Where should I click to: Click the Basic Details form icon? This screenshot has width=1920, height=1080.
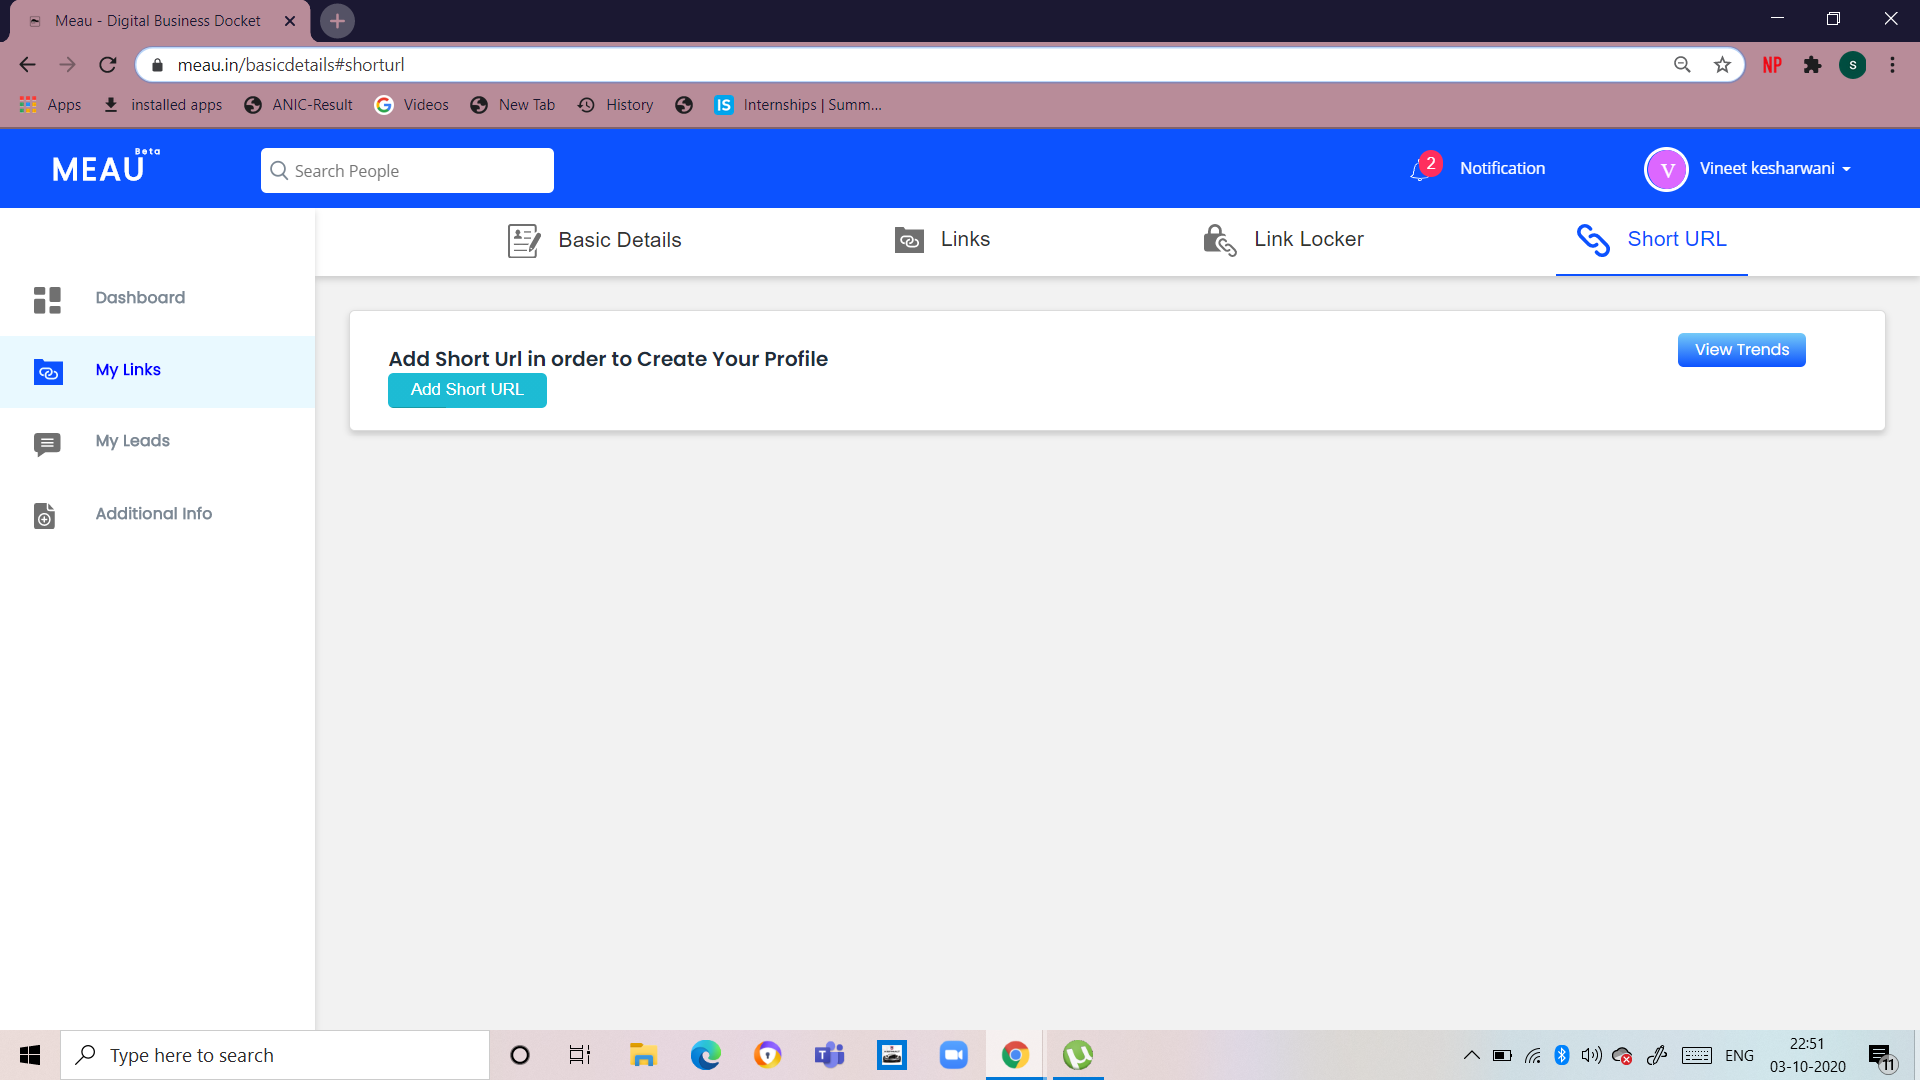tap(524, 241)
